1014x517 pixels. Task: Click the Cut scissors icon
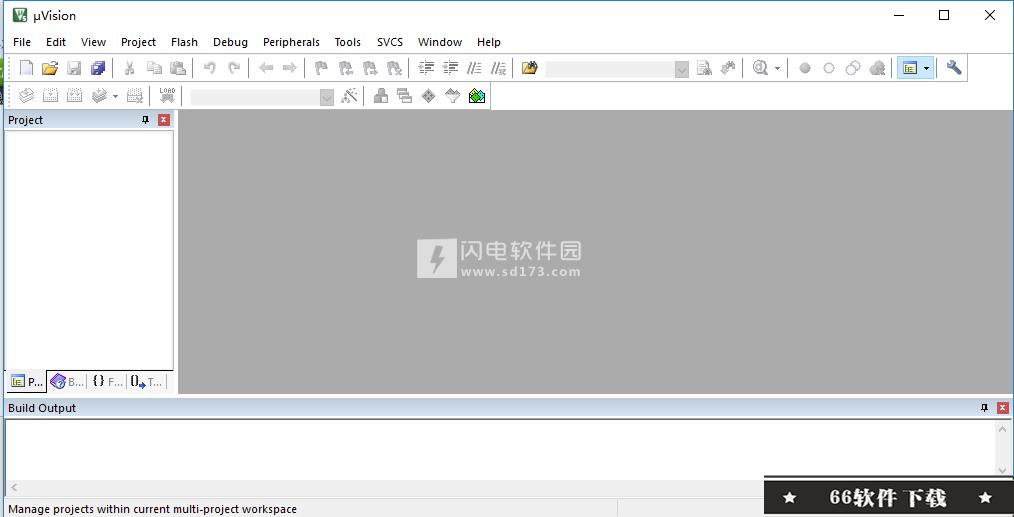pyautogui.click(x=129, y=67)
